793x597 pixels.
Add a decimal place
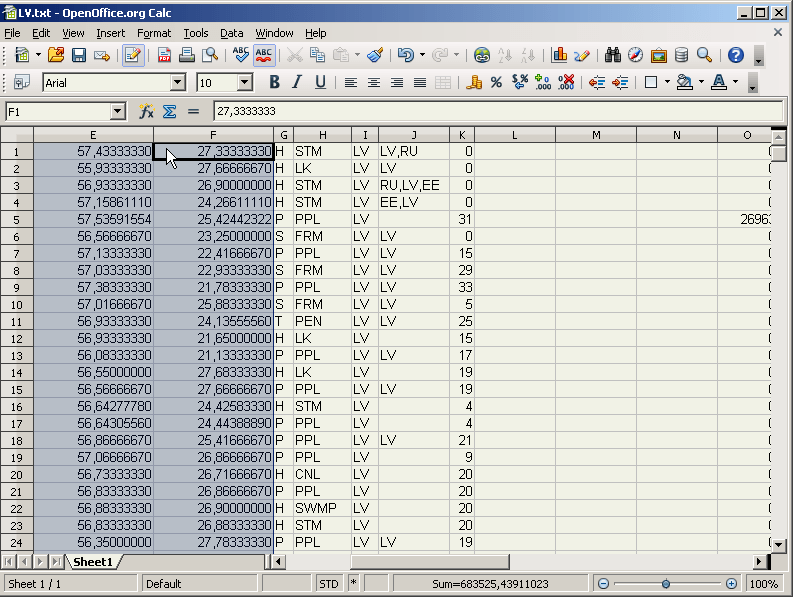pos(543,82)
